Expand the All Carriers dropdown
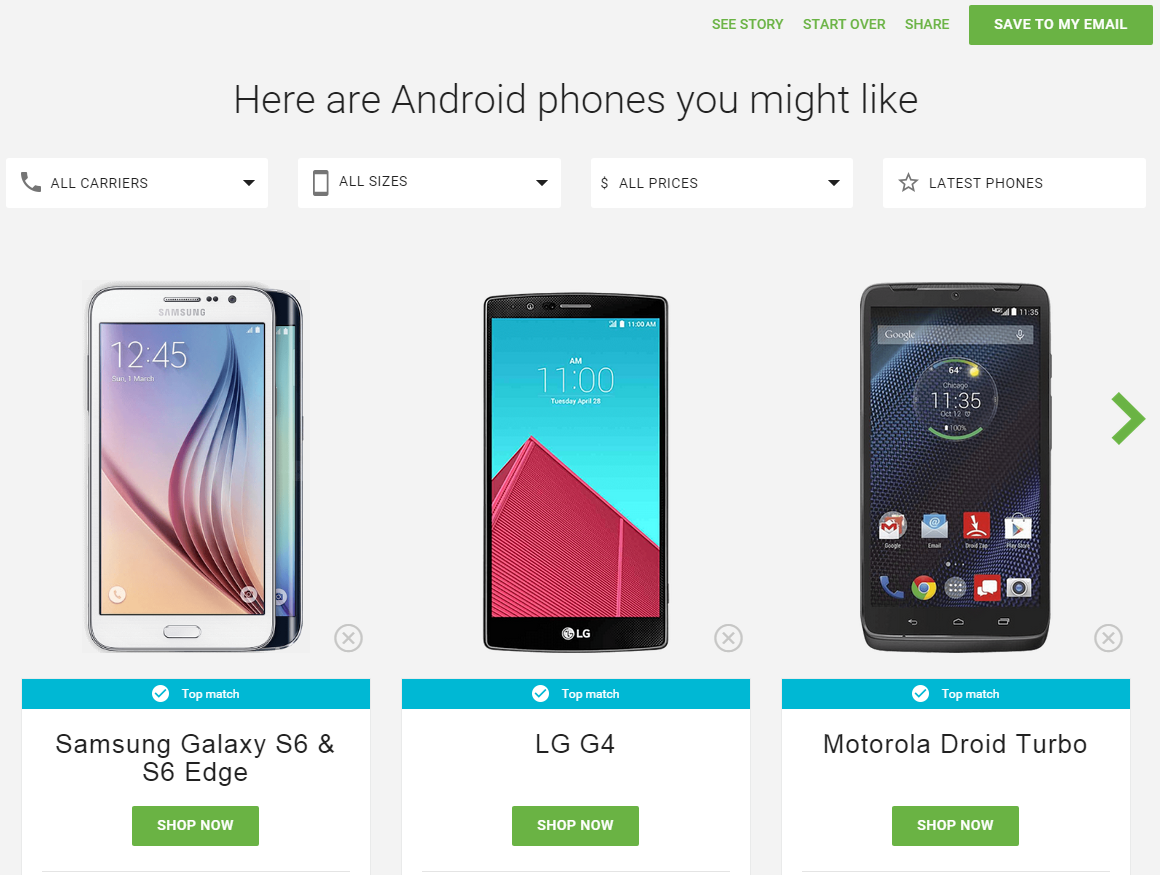 (x=137, y=183)
